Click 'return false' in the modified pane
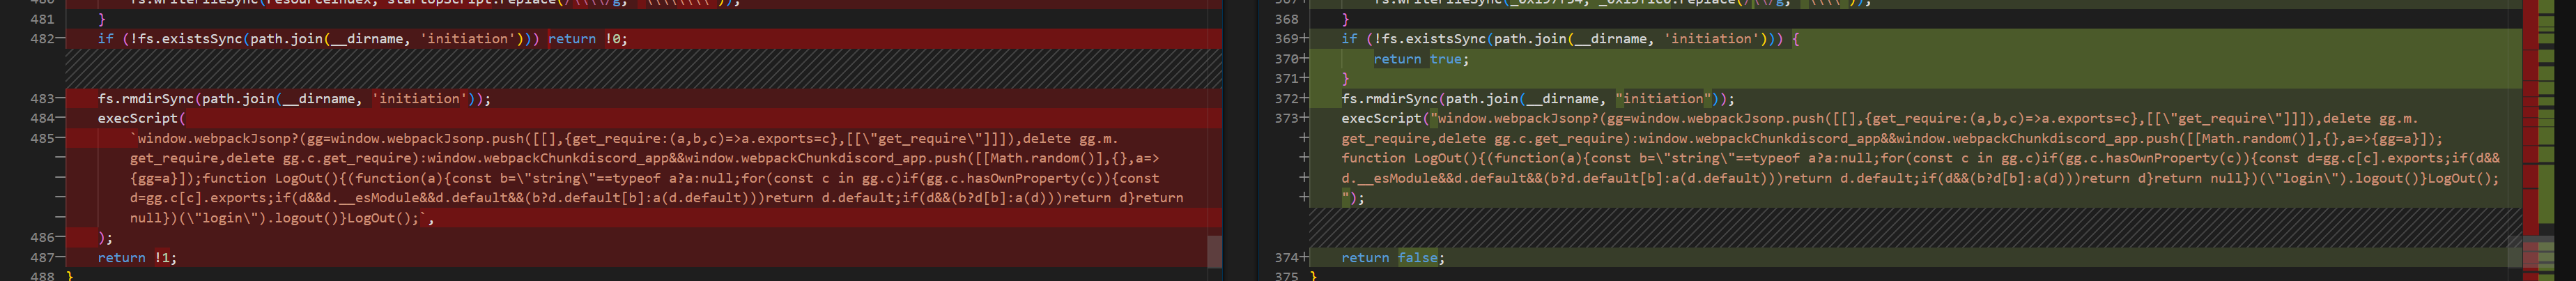Viewport: 2576px width, 281px height. point(1392,258)
